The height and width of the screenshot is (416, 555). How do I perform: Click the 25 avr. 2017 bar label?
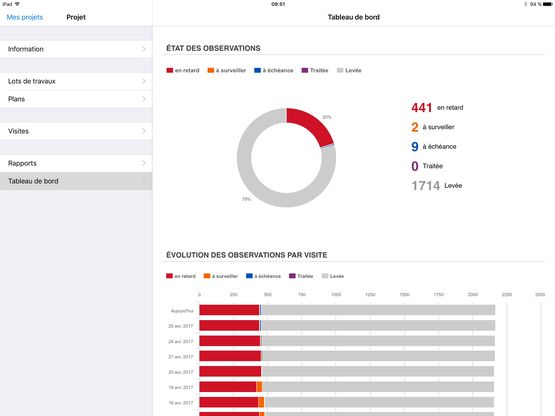click(x=181, y=326)
